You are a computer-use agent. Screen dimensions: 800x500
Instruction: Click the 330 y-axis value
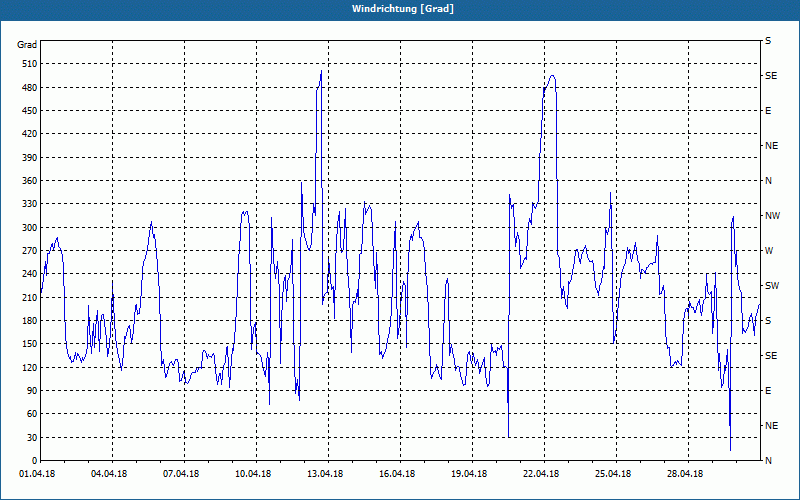point(30,204)
